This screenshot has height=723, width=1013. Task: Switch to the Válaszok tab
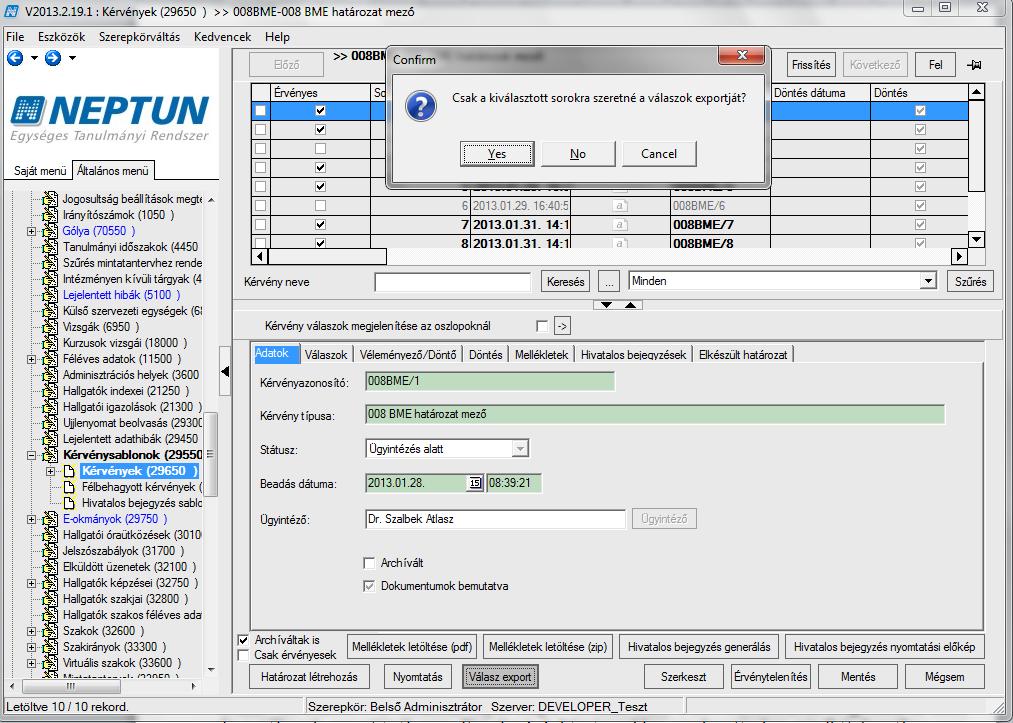click(x=326, y=355)
